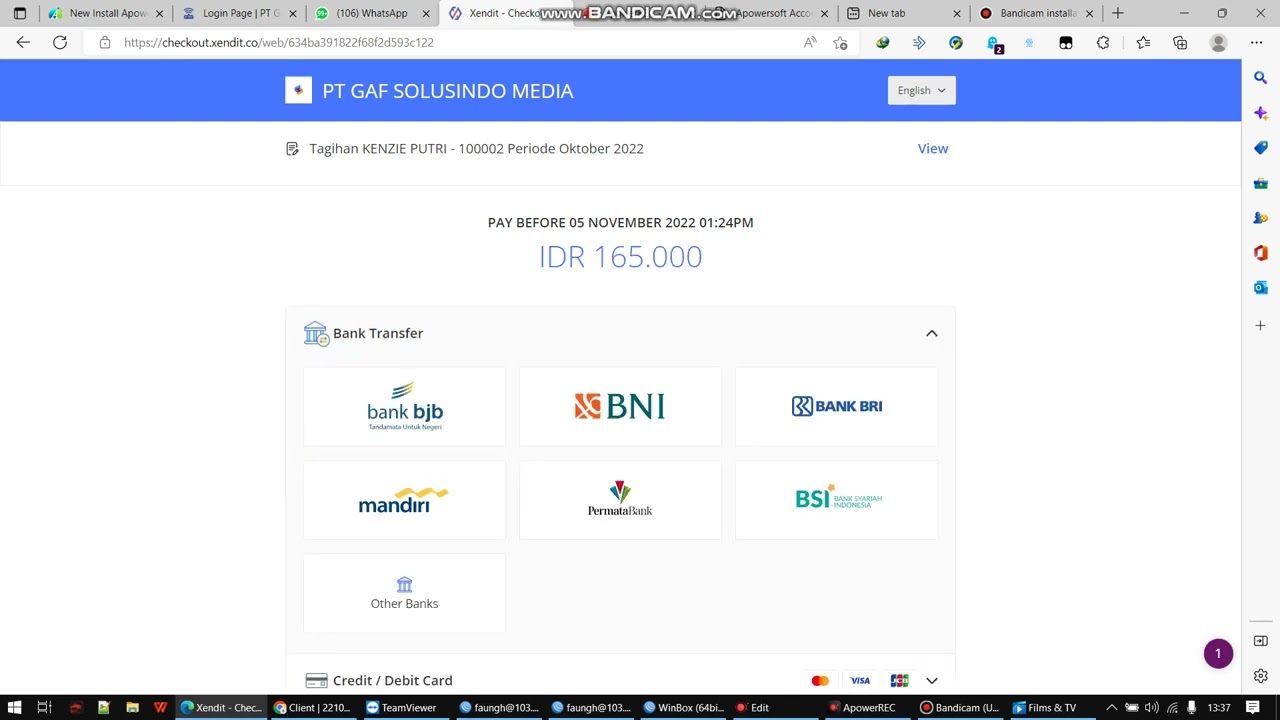Open the sidebar Office icon
The image size is (1280, 720).
click(x=1261, y=253)
